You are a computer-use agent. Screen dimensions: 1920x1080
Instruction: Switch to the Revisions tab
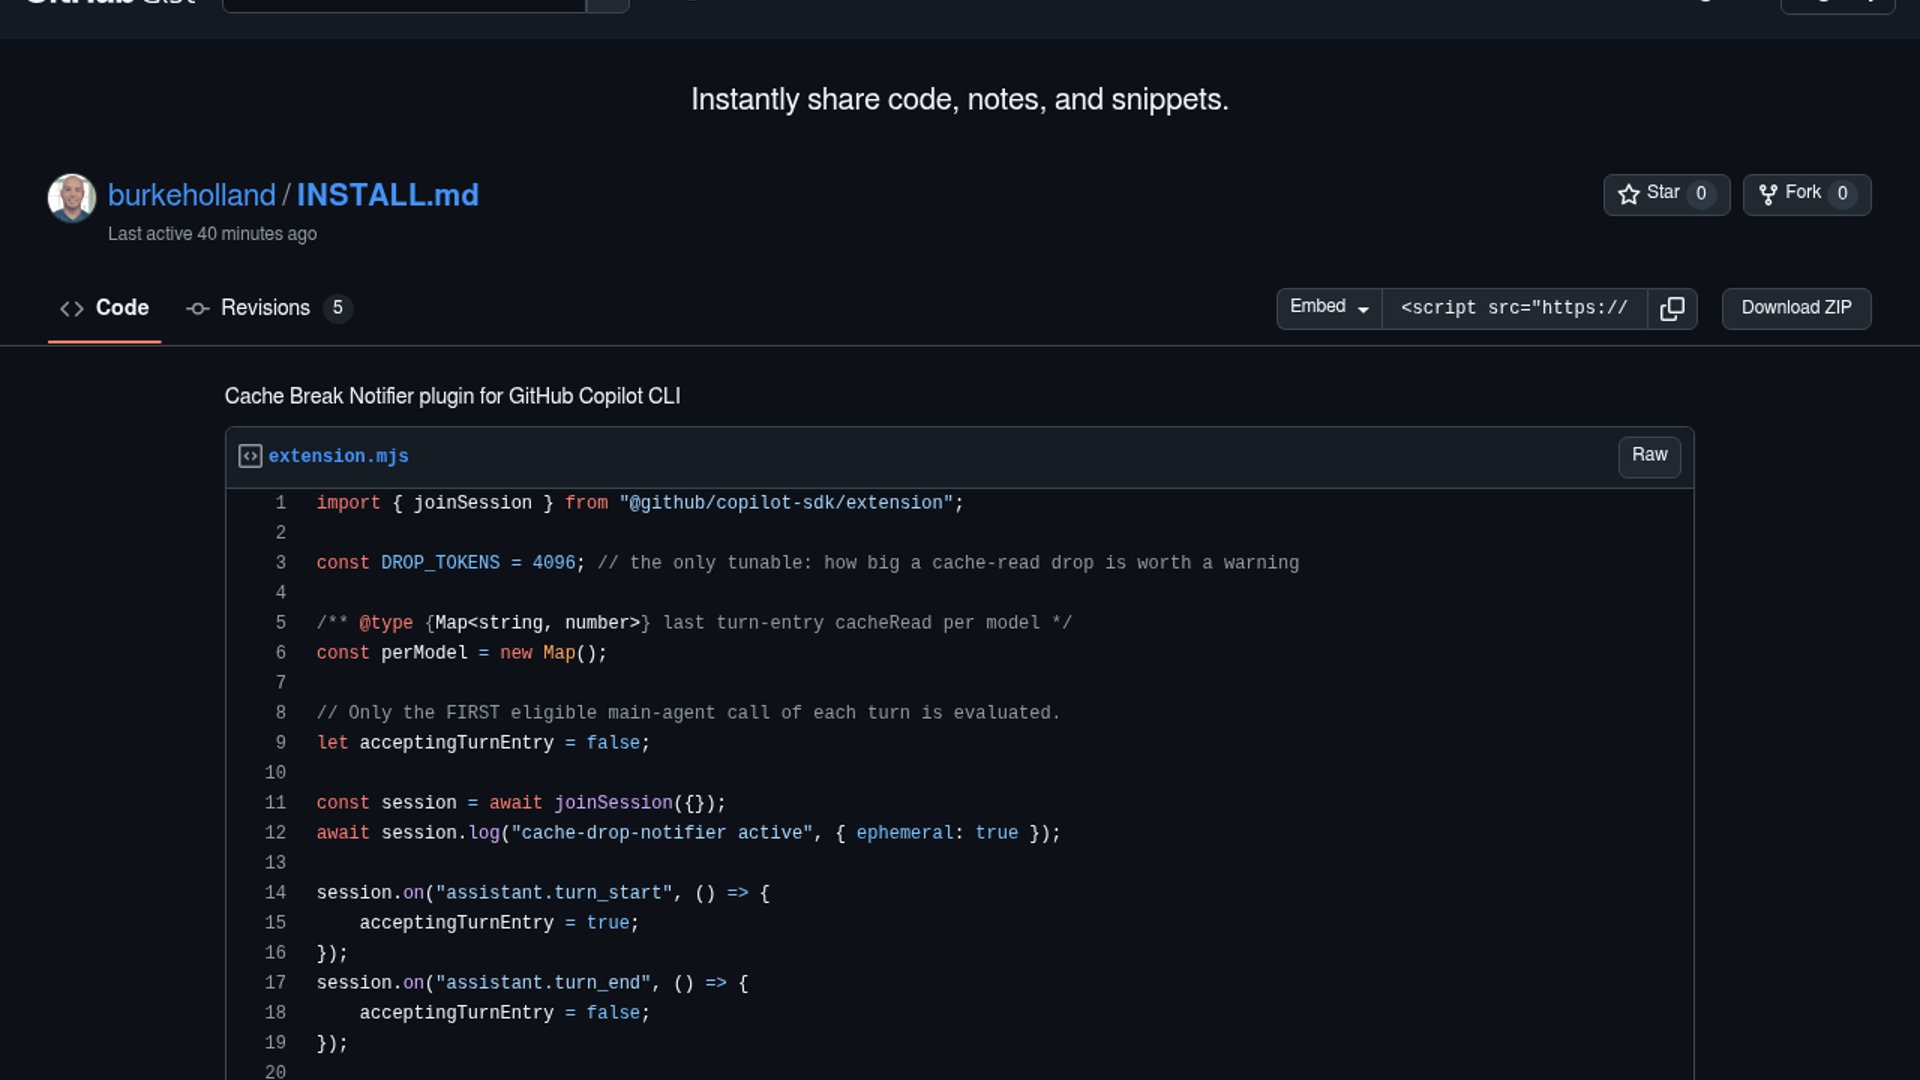click(x=268, y=308)
